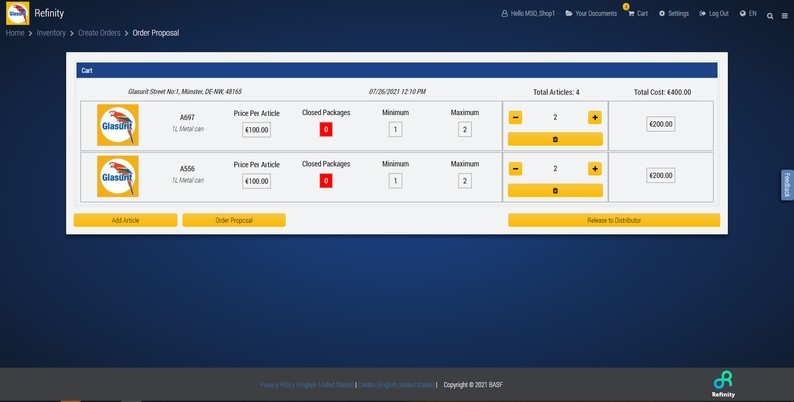Open Credits footer link

[396, 385]
